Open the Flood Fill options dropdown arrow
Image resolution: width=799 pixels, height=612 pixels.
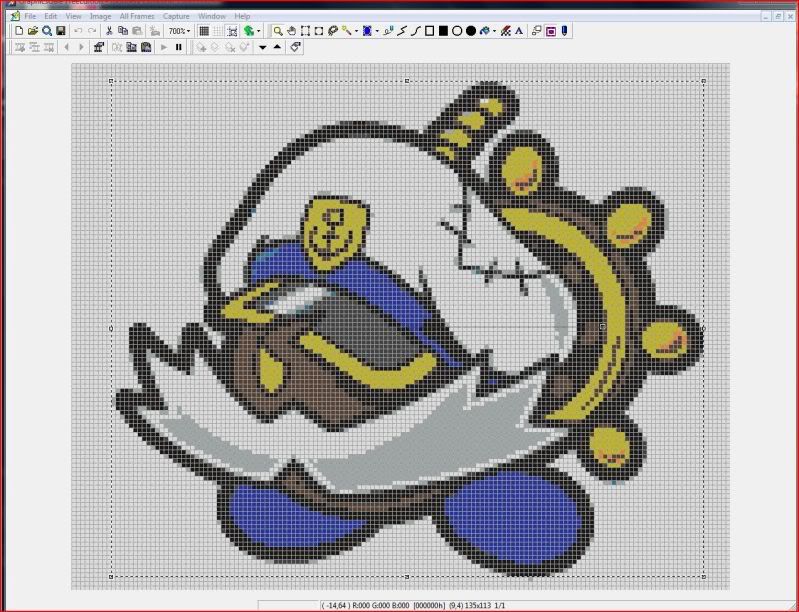[494, 31]
